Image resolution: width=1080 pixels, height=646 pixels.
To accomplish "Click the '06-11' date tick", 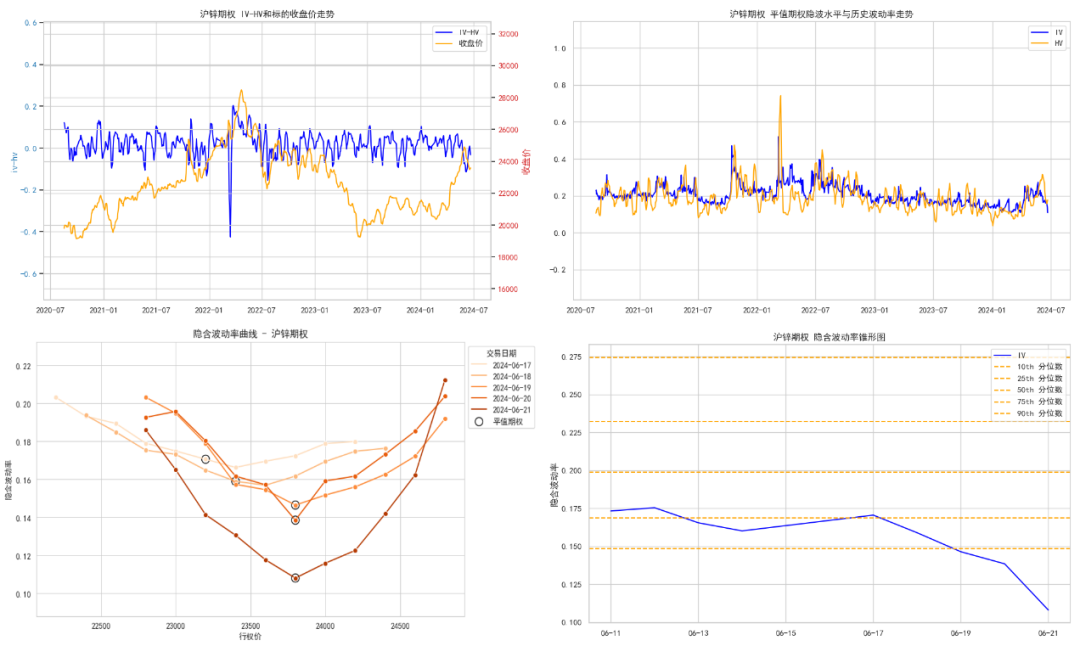I will [610, 633].
